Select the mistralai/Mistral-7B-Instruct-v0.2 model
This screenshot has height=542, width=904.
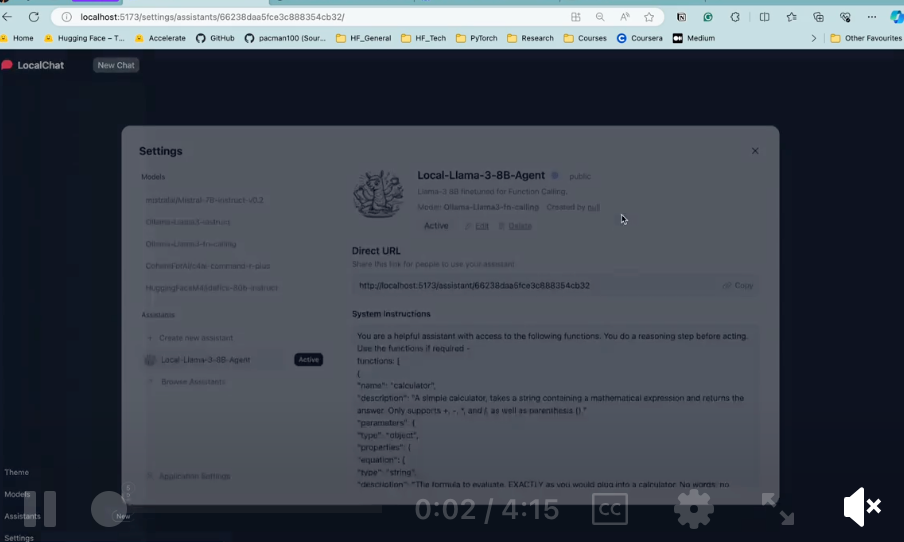205,200
